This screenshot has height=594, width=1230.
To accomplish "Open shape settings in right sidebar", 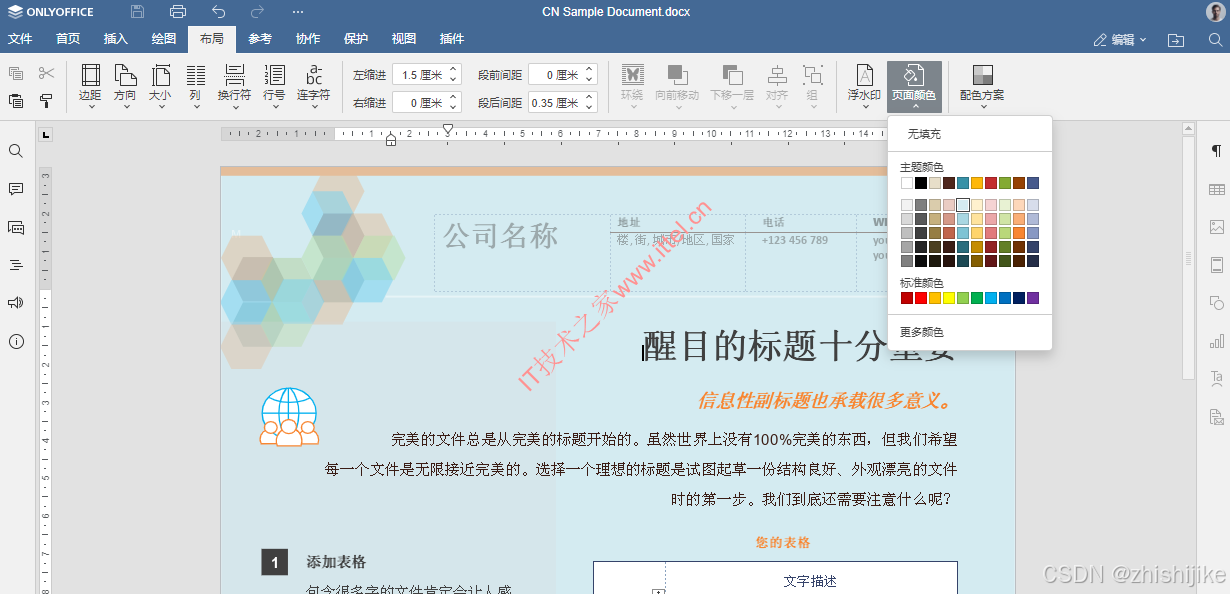I will [x=1216, y=303].
